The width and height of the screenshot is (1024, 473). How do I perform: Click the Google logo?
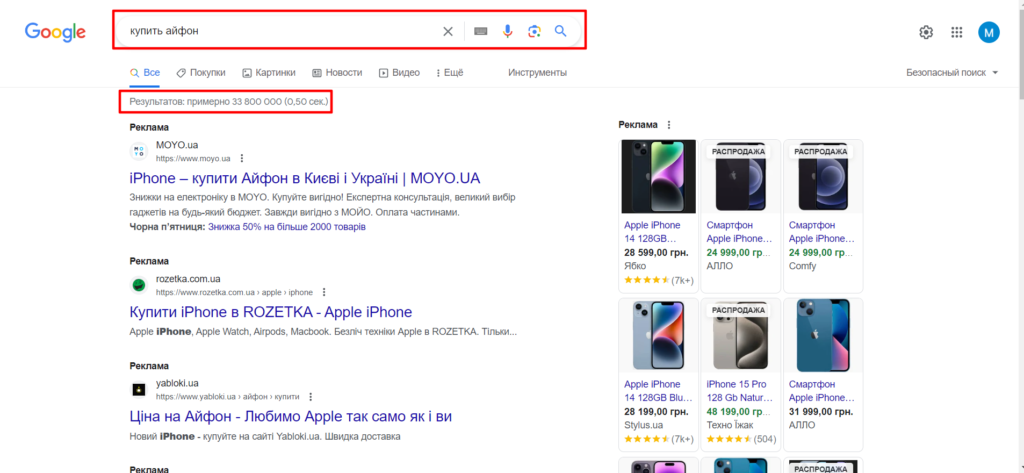[x=56, y=32]
